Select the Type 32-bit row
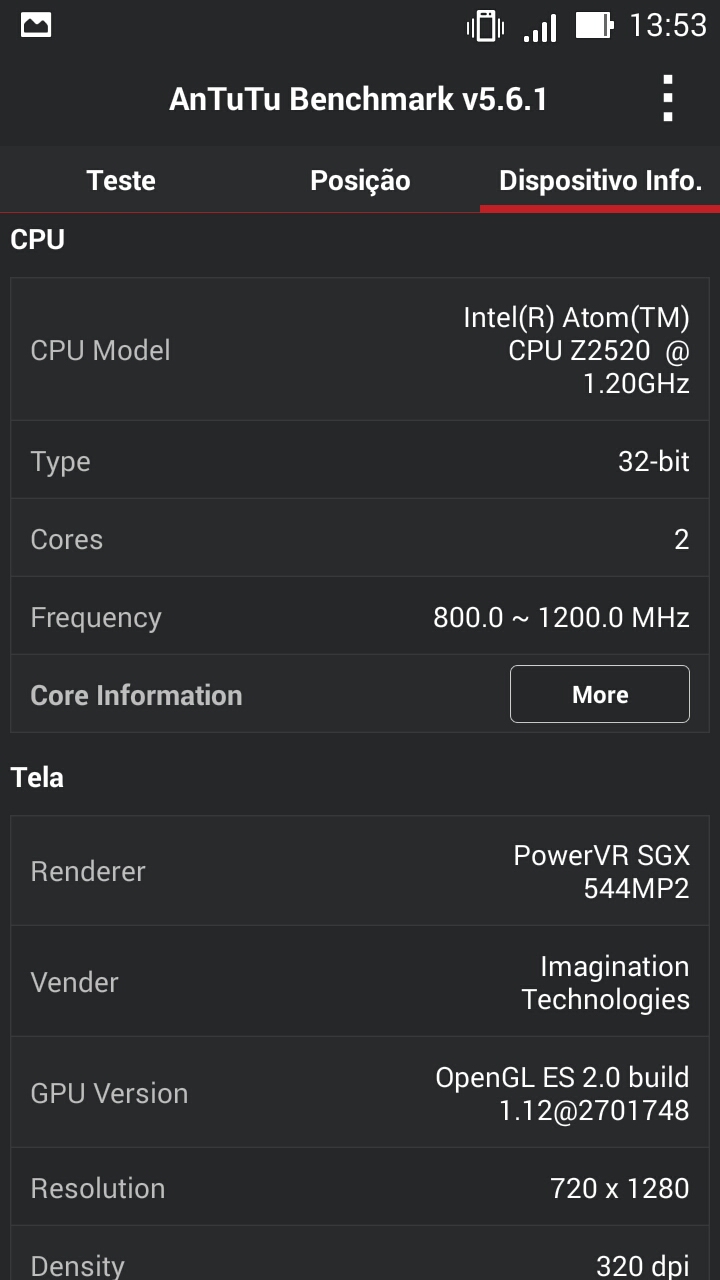Image resolution: width=720 pixels, height=1280 pixels. click(x=360, y=461)
